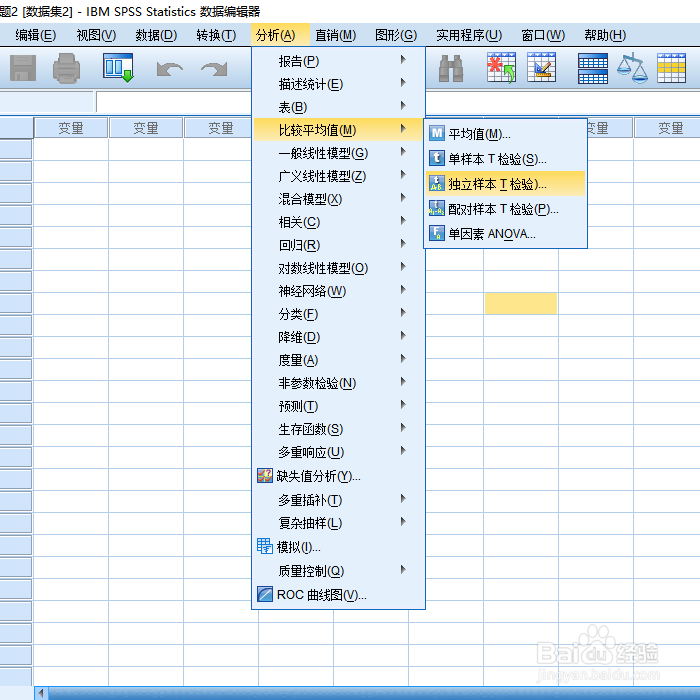Click the Find binoculars icon

click(451, 68)
